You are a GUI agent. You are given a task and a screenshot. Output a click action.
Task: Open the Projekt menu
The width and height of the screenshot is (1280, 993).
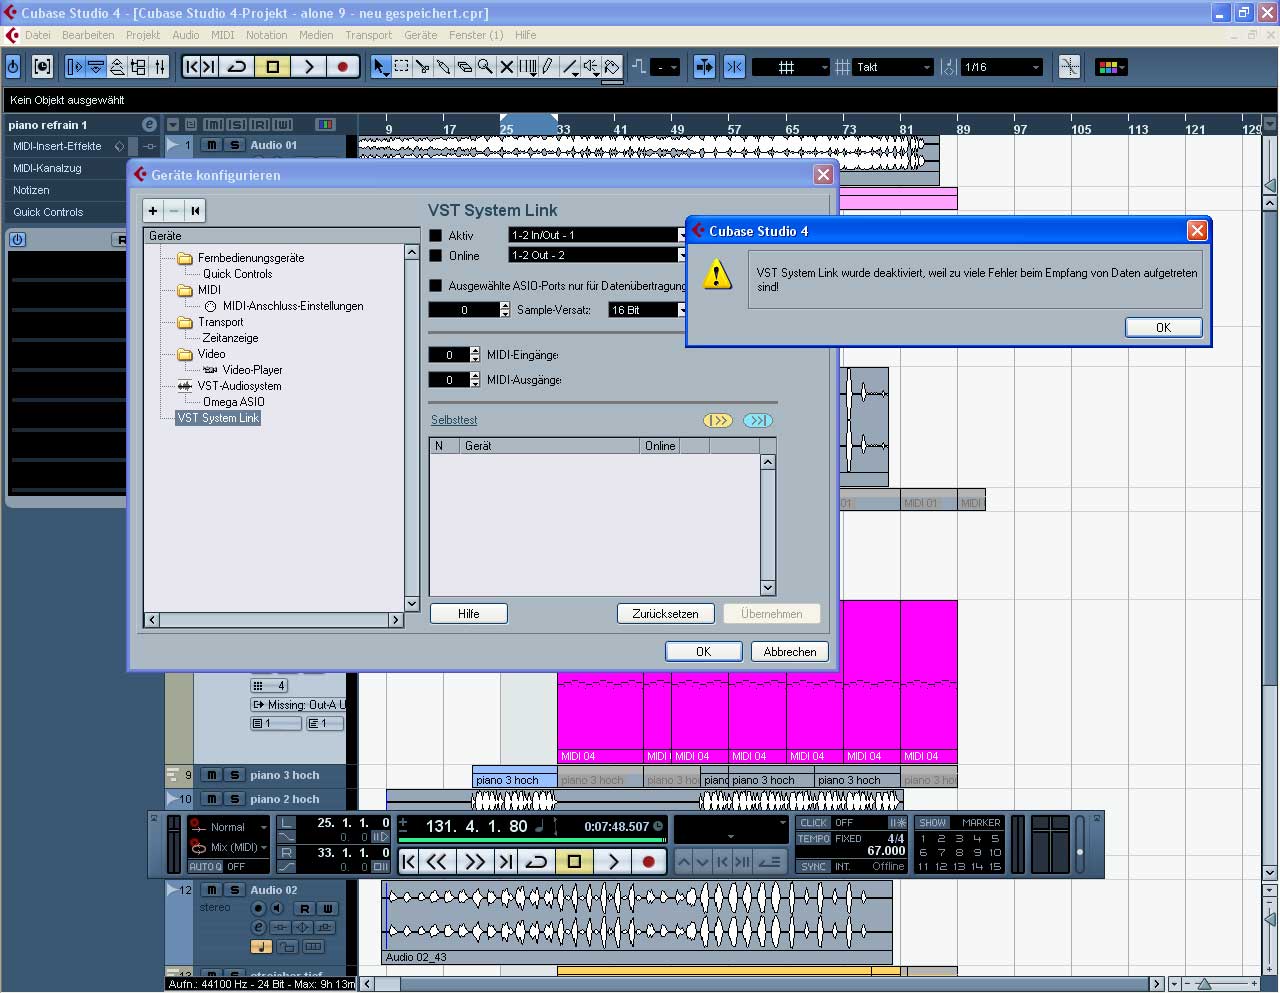point(143,35)
